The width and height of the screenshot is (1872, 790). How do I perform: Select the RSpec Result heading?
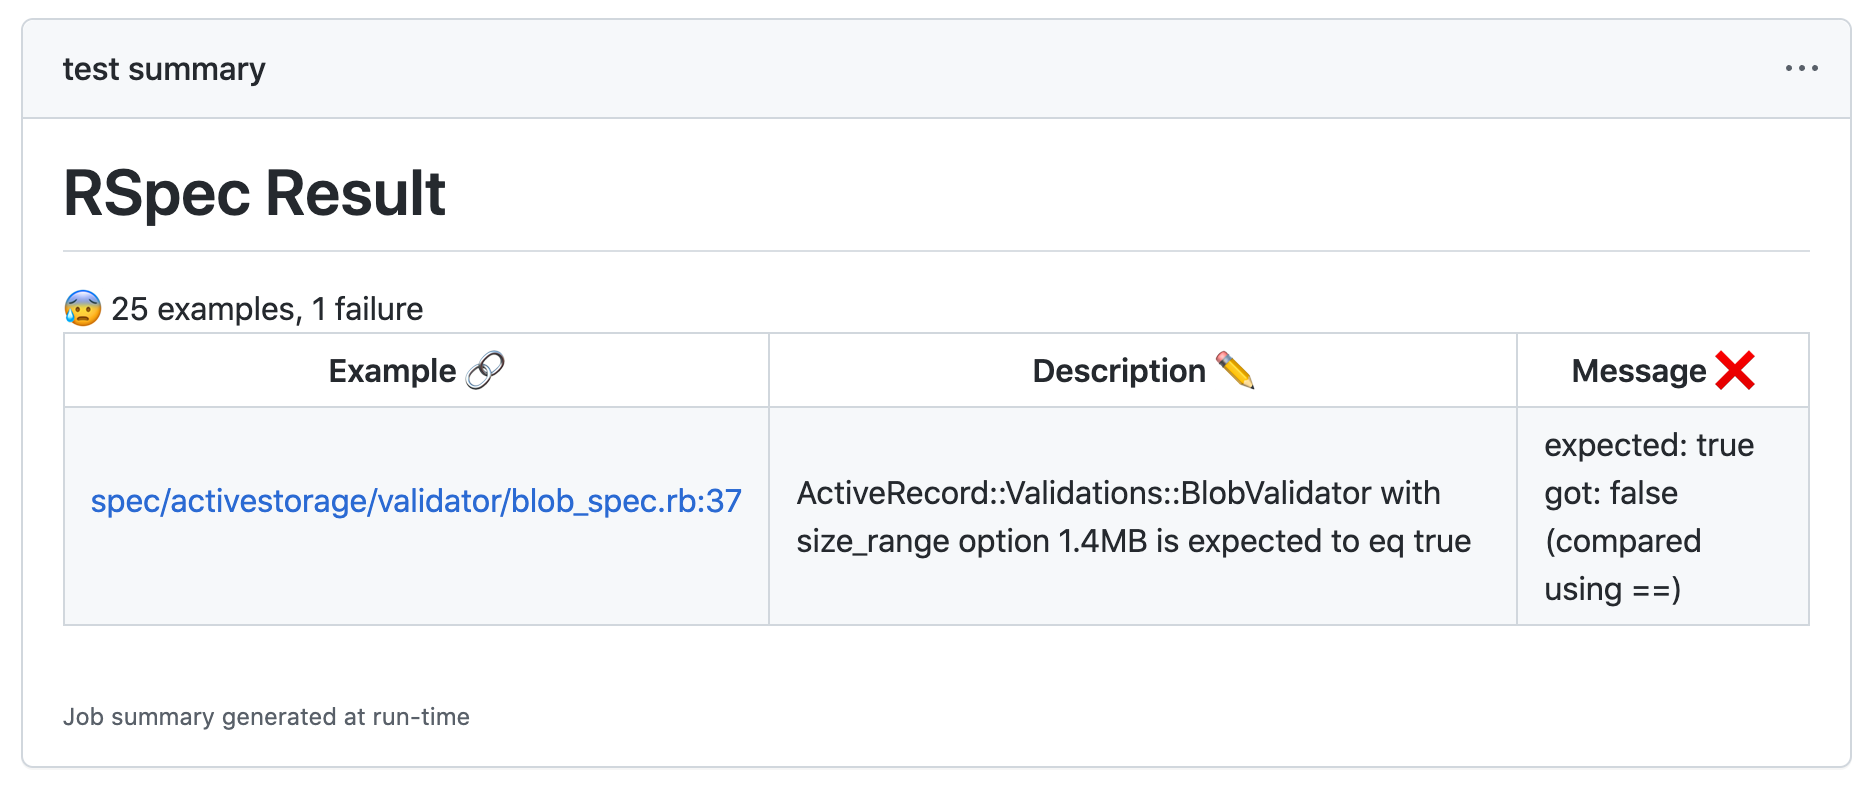coord(254,193)
